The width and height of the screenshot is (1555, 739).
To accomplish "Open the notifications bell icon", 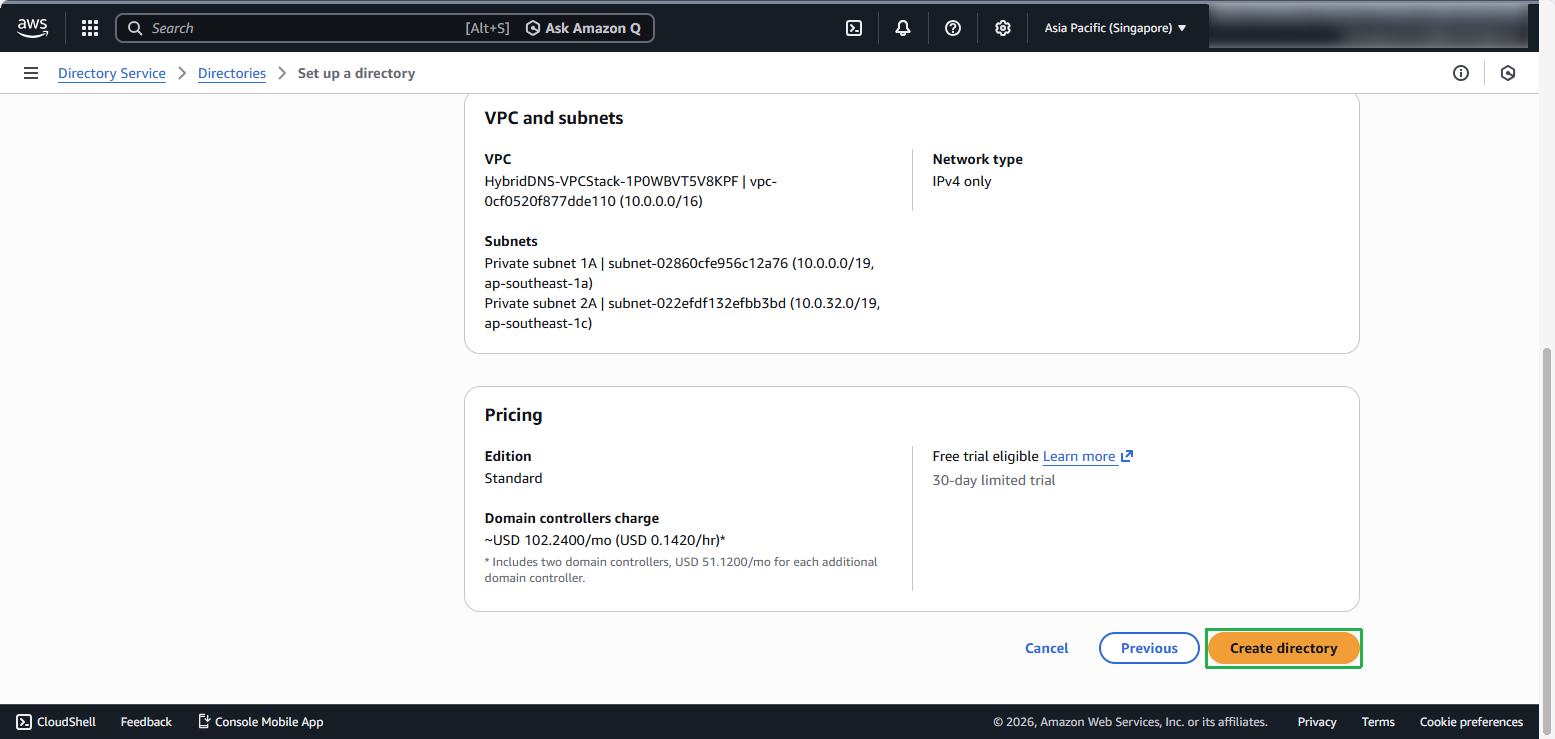I will coord(903,28).
